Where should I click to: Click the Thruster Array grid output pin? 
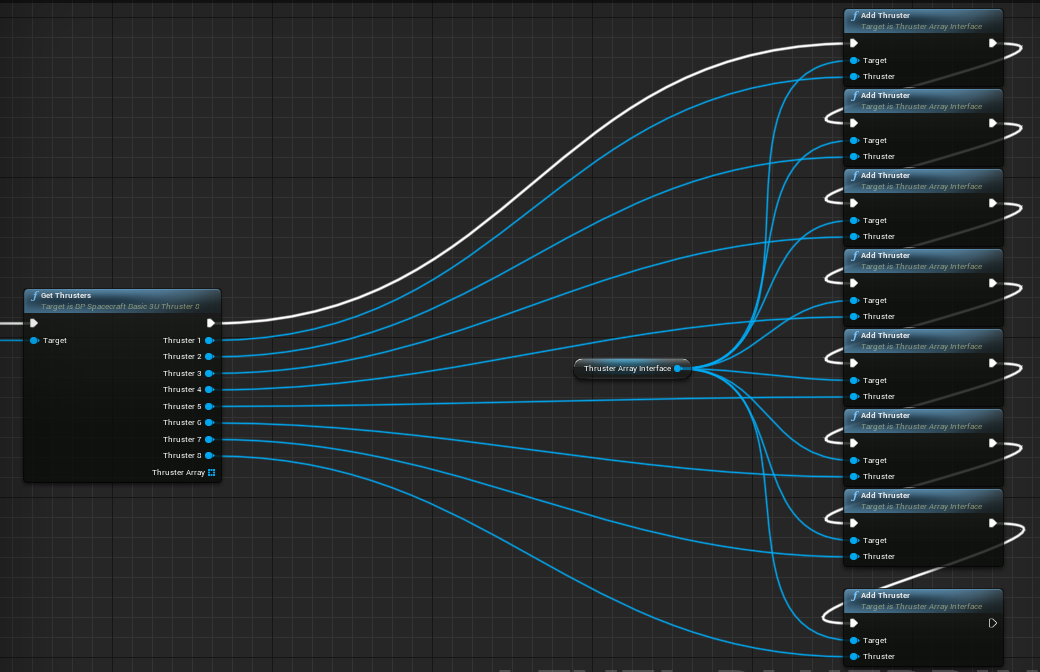(212, 472)
